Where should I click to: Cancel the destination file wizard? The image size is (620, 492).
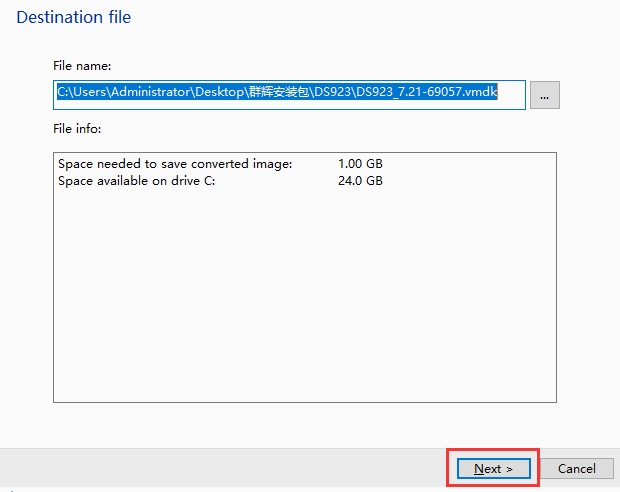576,468
